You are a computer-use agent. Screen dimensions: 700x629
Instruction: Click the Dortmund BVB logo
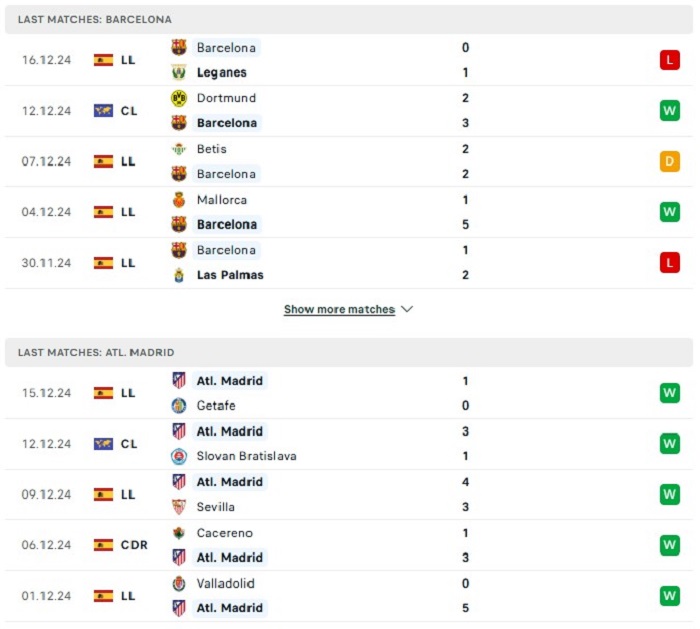[179, 98]
